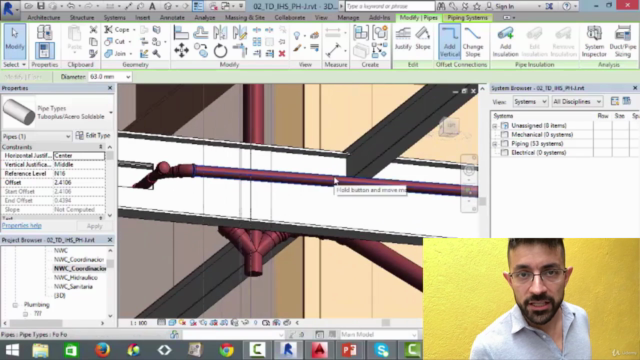Expand the Select panel dropdown
640x360 pixels.
[x=14, y=64]
